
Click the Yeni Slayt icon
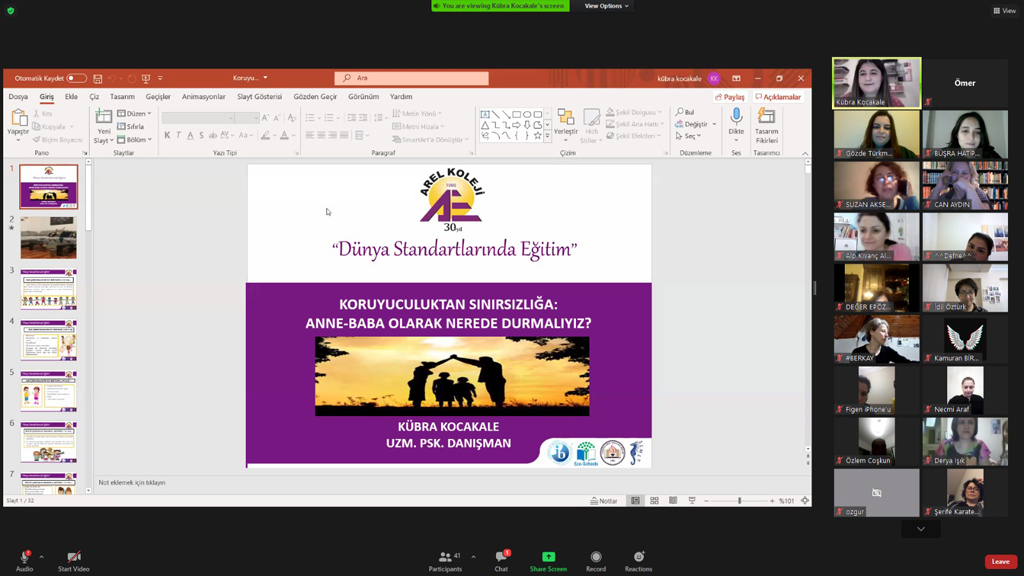[x=104, y=120]
